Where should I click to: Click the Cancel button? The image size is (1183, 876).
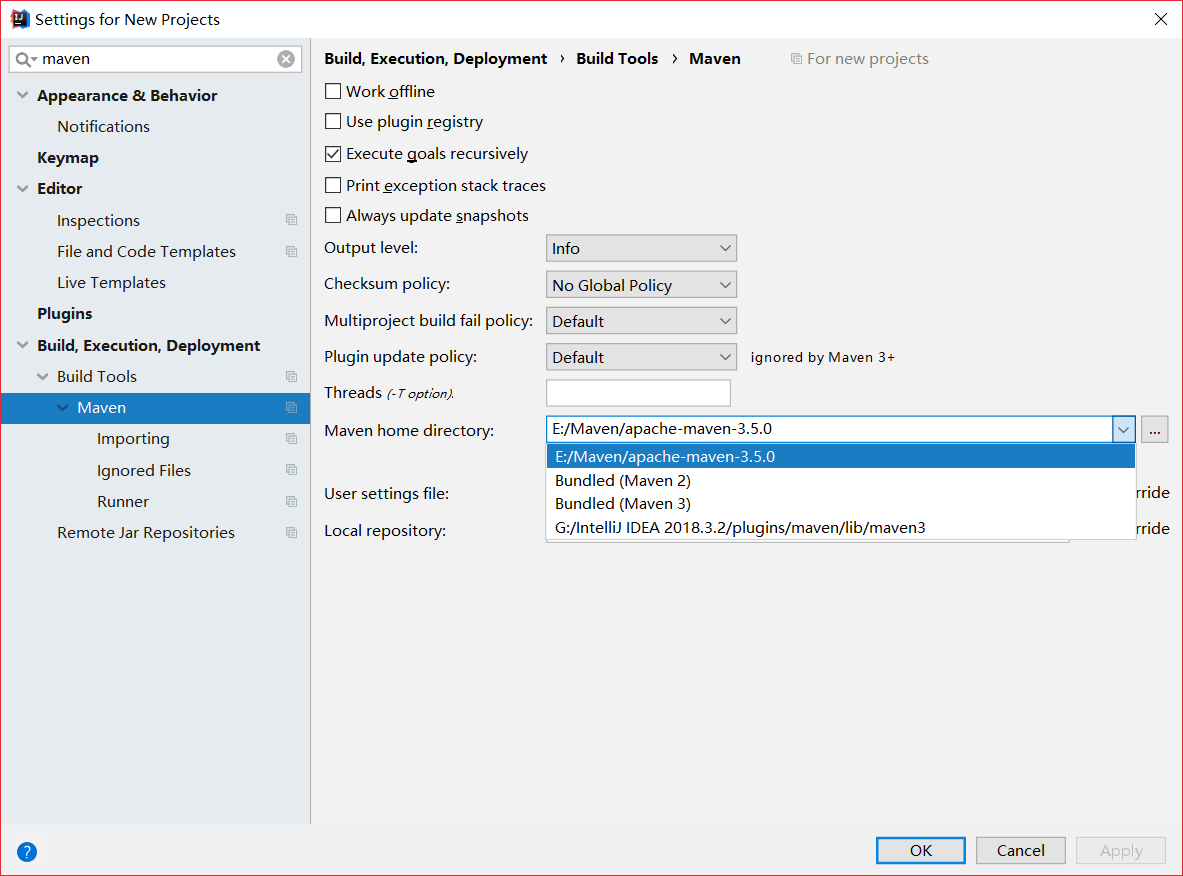(1021, 850)
